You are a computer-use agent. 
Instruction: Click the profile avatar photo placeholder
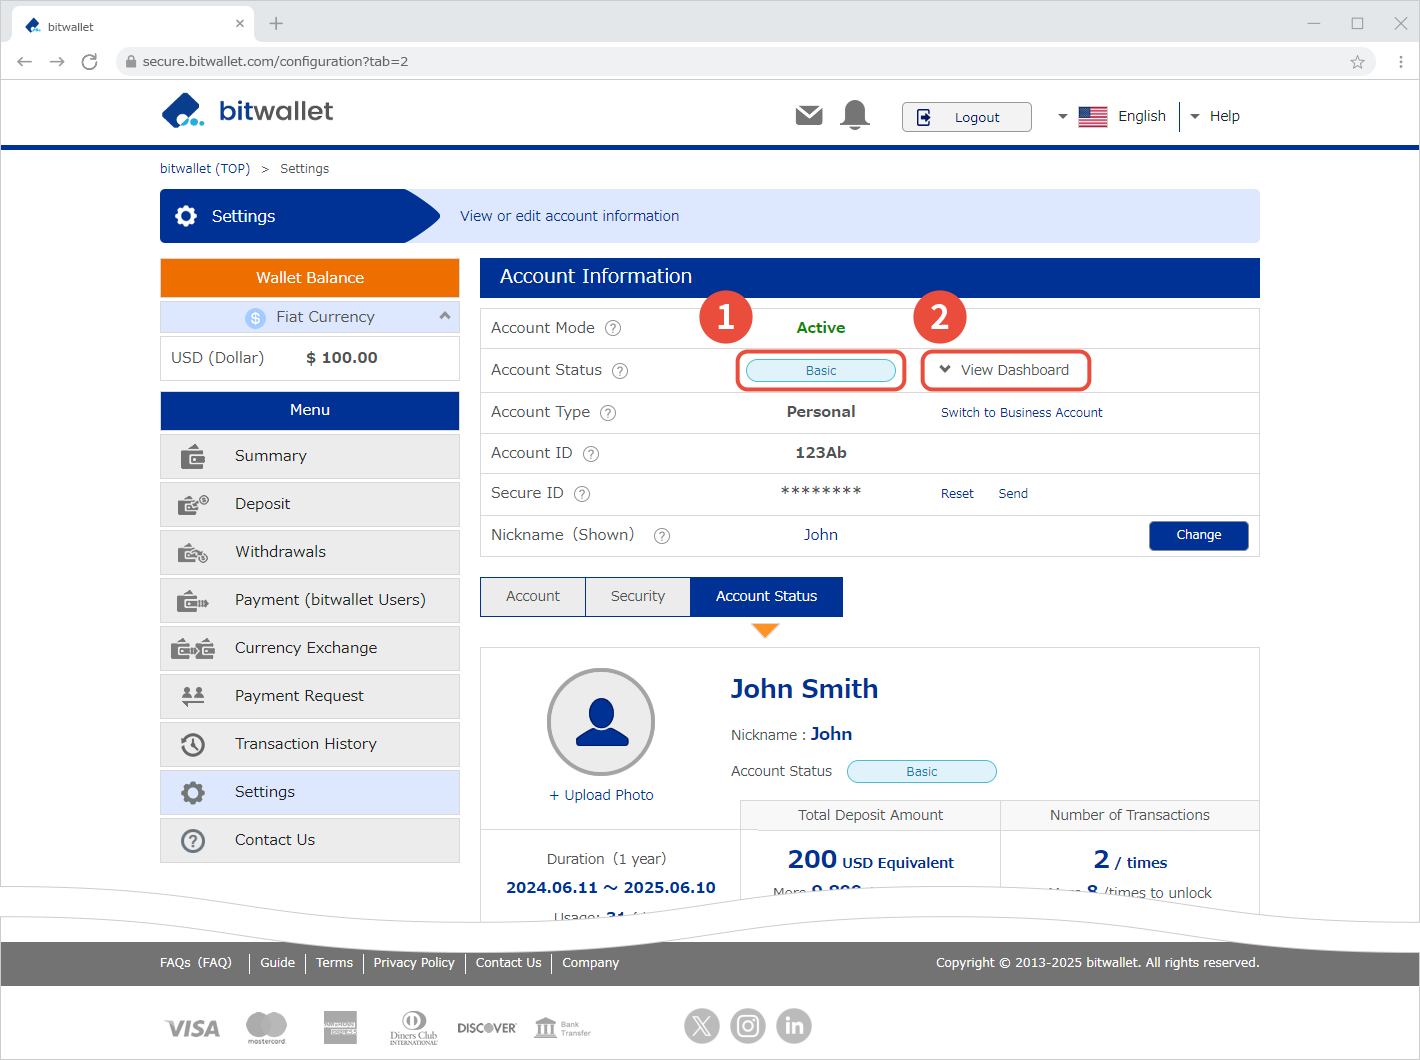pos(601,722)
